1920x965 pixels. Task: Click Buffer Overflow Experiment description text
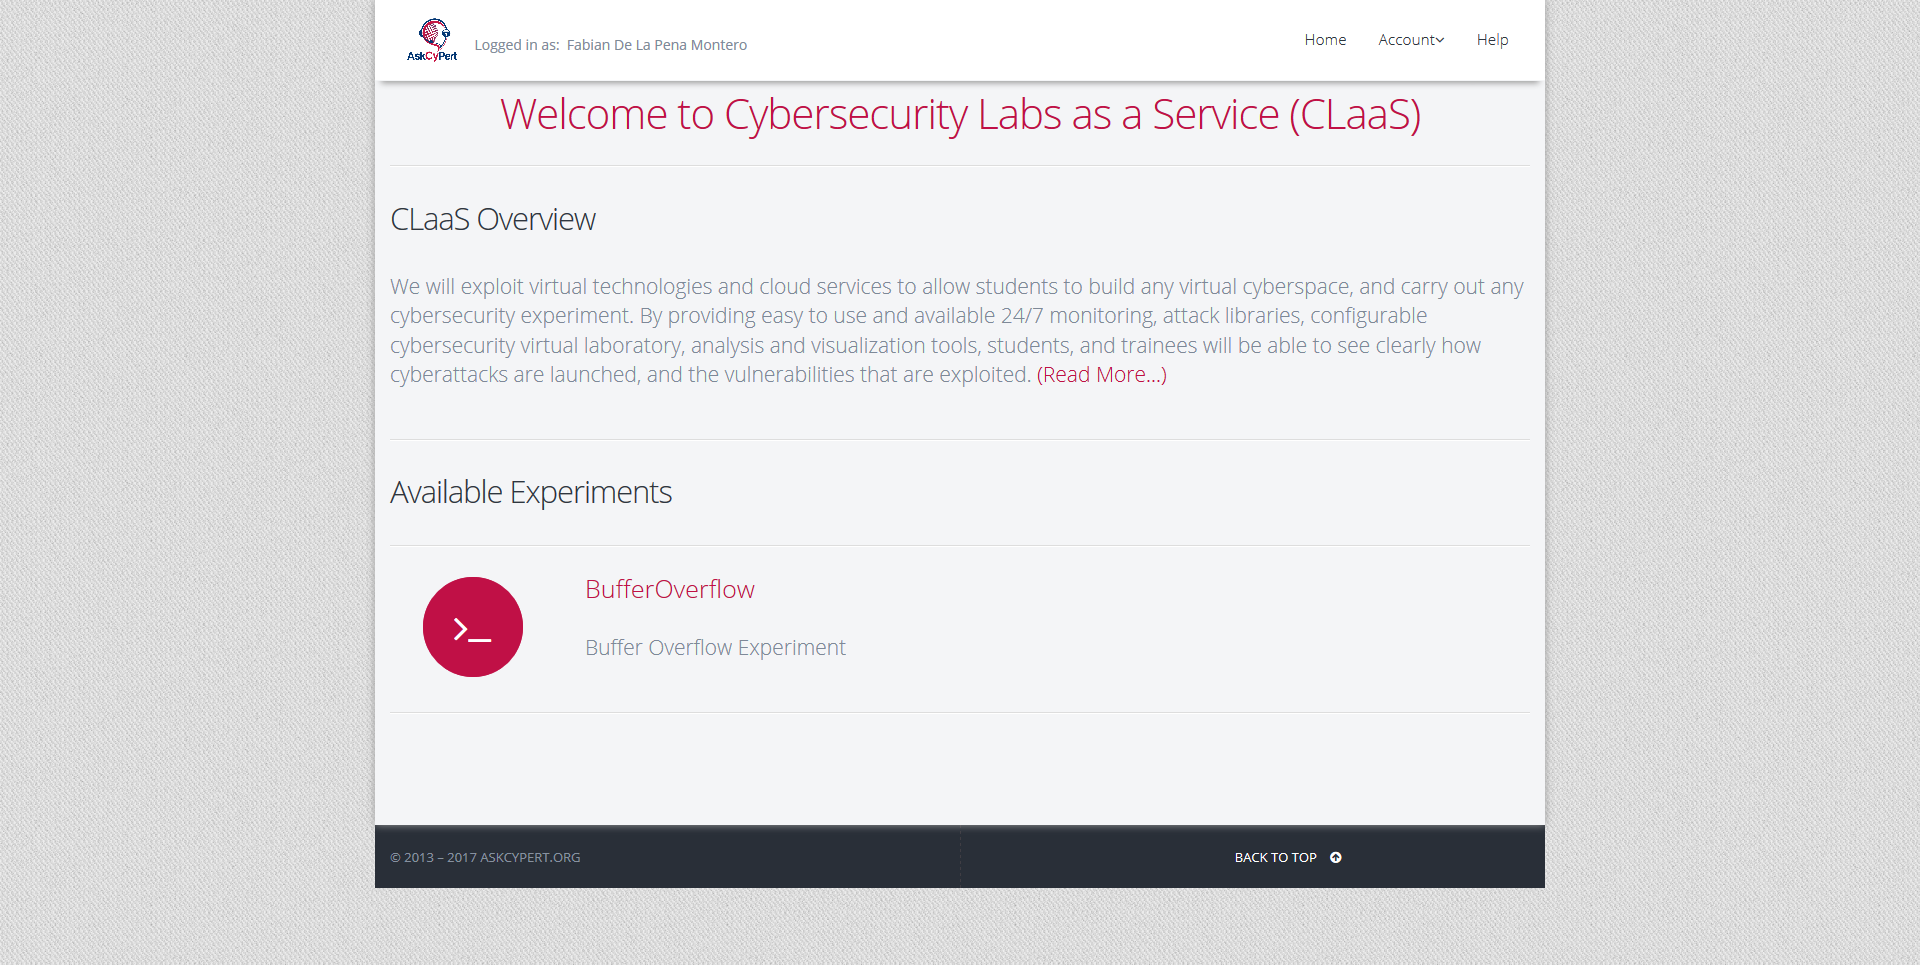tap(714, 647)
